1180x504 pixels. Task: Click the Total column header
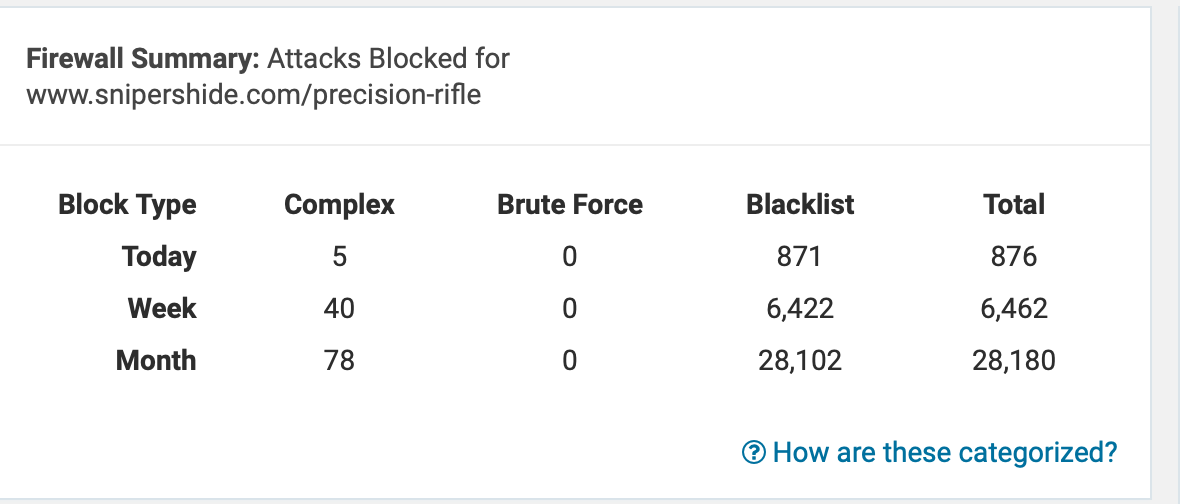(x=1014, y=205)
